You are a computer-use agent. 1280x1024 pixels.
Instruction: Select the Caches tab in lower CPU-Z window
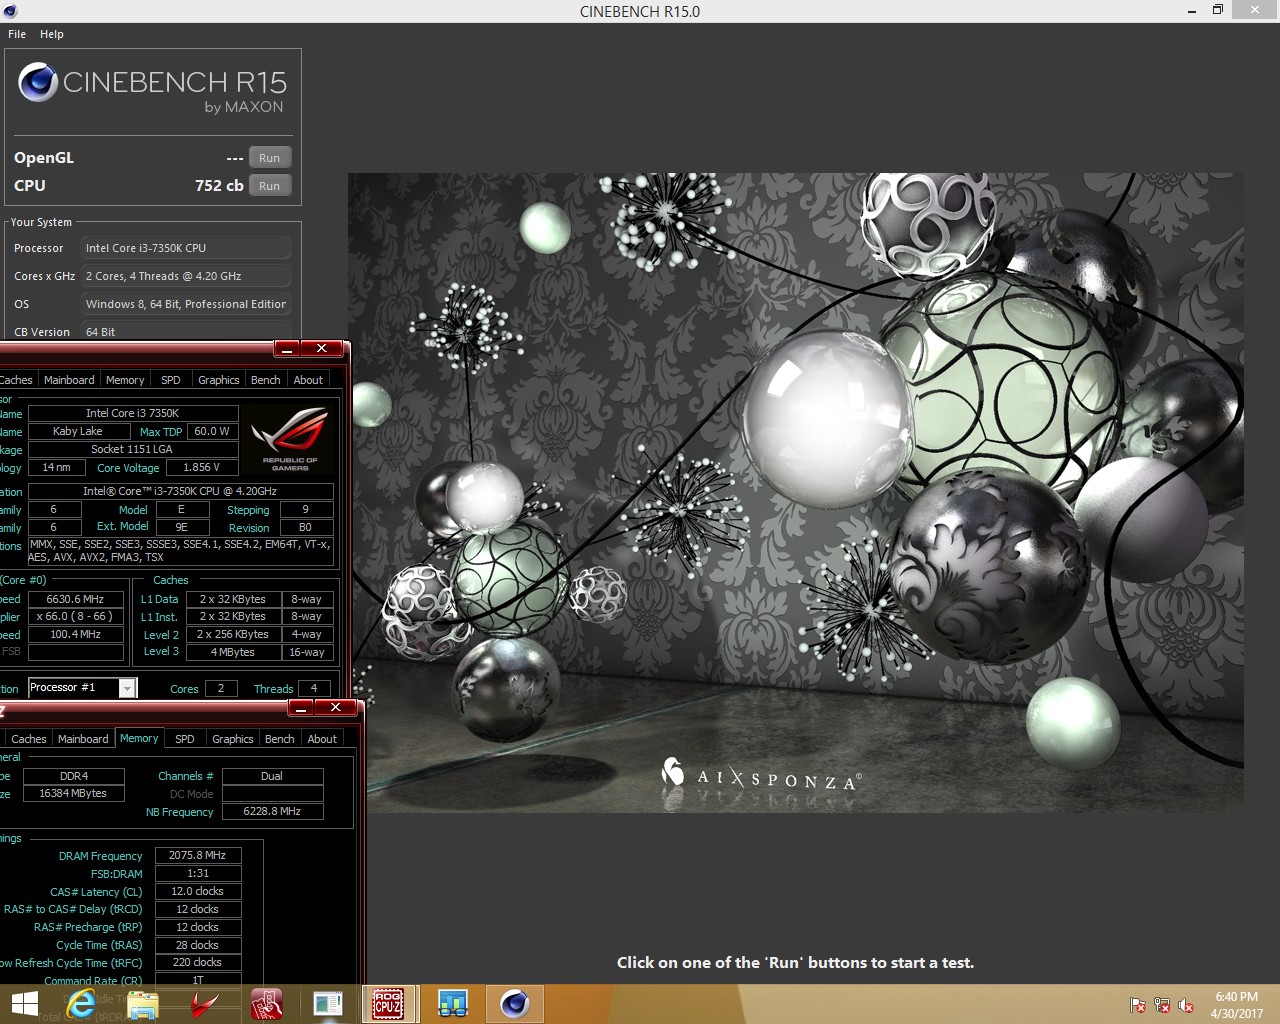tap(29, 739)
